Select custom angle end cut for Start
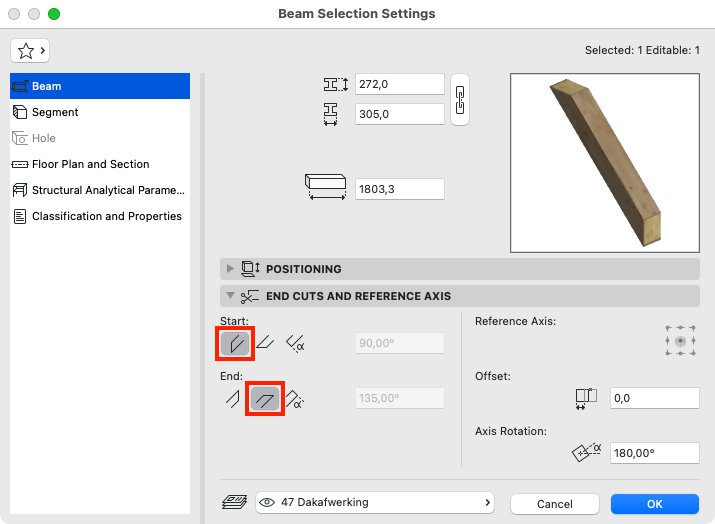The image size is (715, 524). [x=295, y=343]
